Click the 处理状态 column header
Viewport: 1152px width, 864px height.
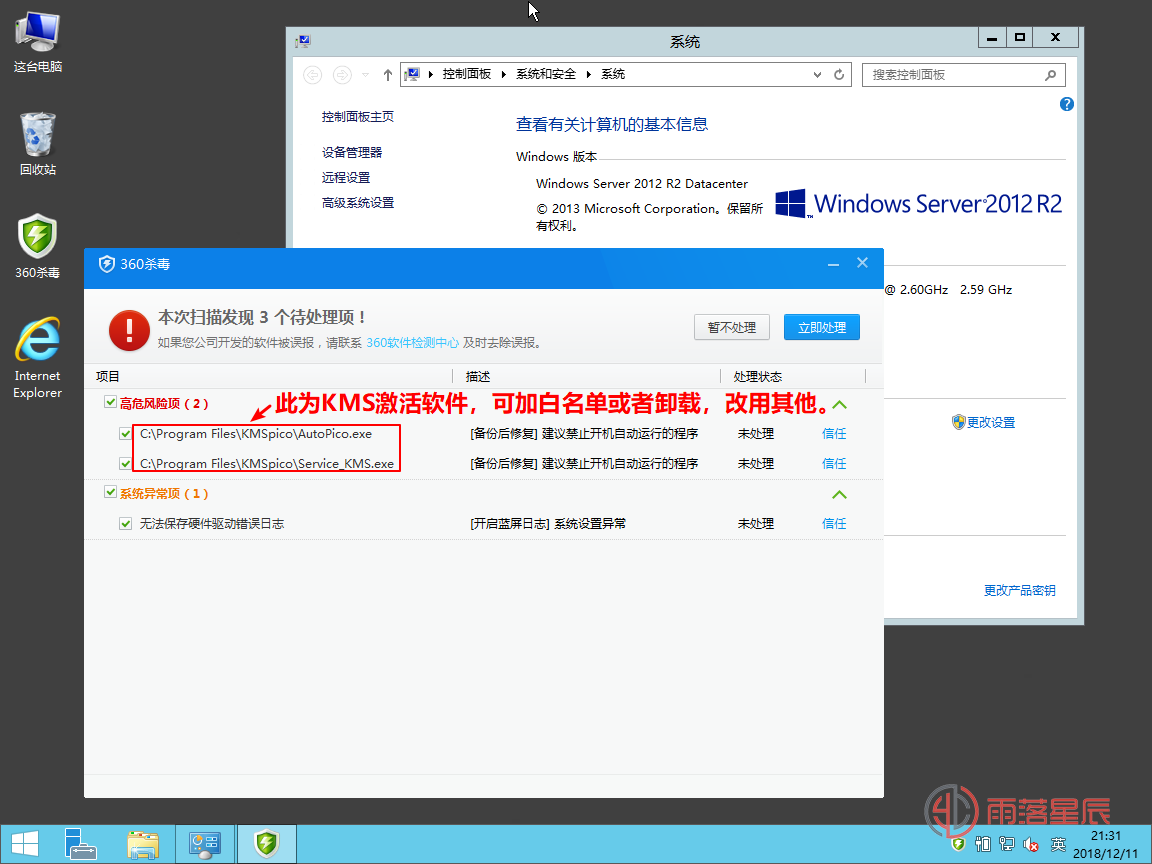pyautogui.click(x=757, y=376)
